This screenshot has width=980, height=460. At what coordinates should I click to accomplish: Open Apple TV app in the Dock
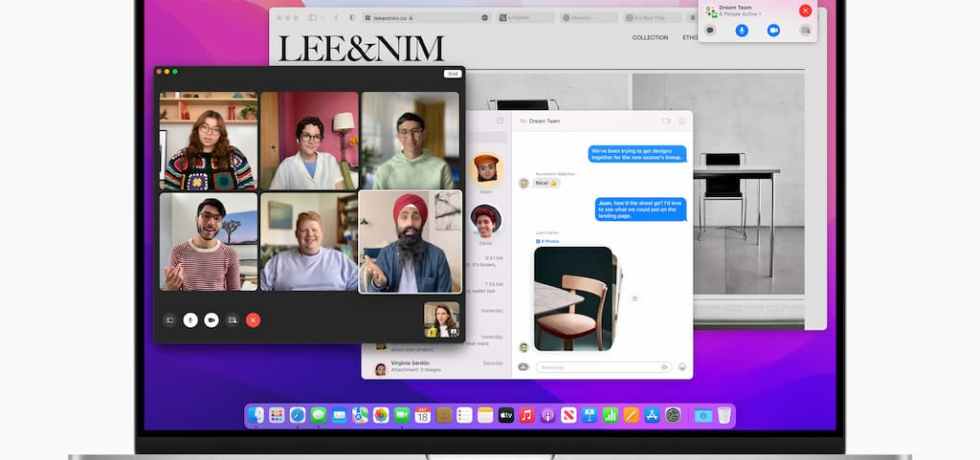coord(506,415)
